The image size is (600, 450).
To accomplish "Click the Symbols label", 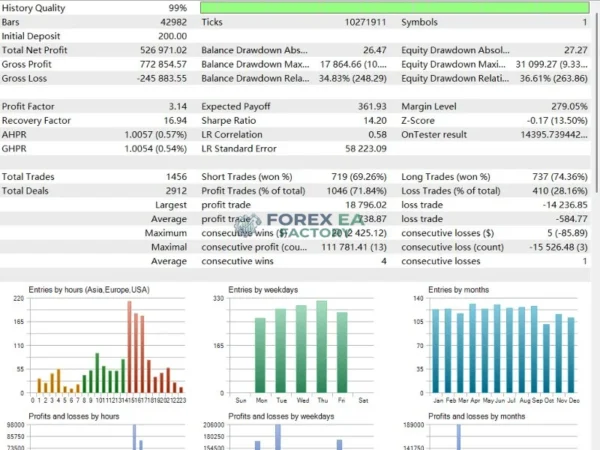I will click(x=419, y=22).
